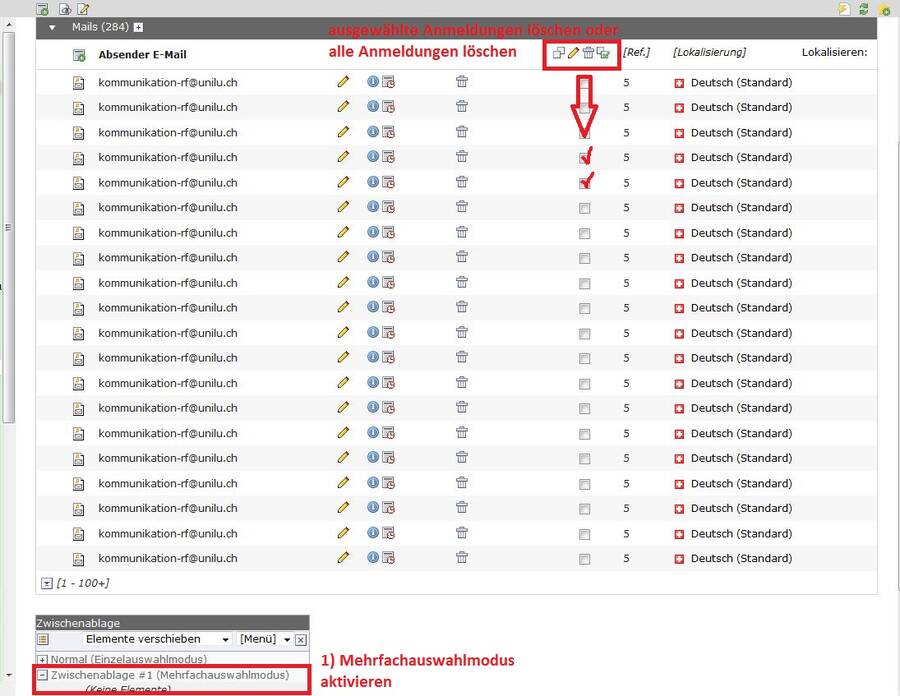900x696 pixels.
Task: Click transfer selection to clipboard icon in header
Action: pyautogui.click(x=603, y=53)
